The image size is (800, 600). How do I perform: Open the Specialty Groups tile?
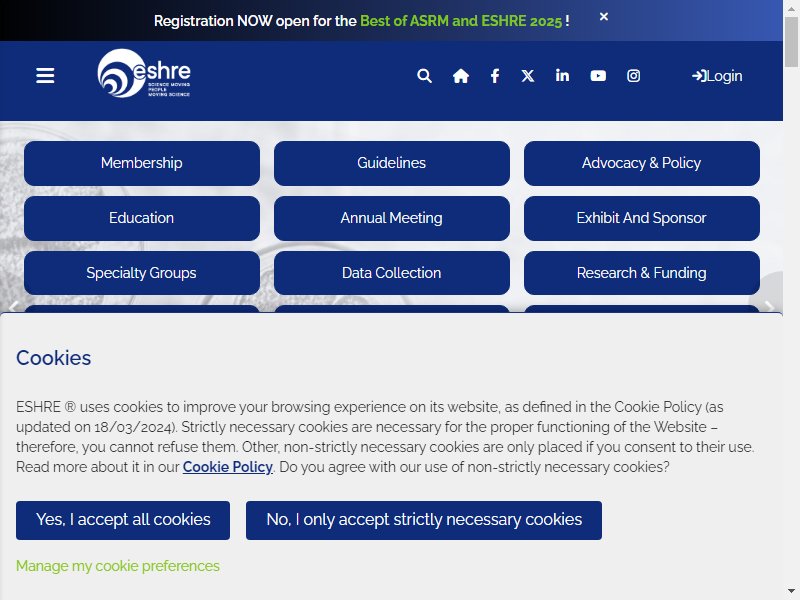point(142,273)
